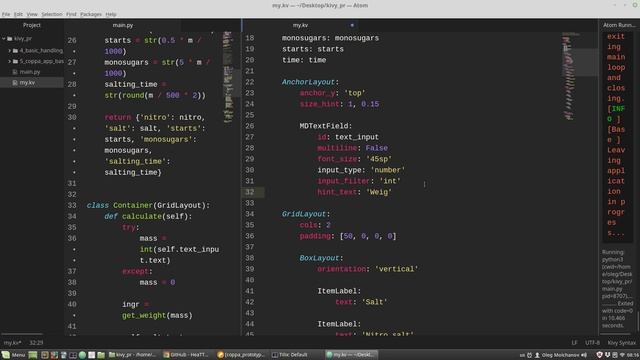Click text: 'Salt' line in my.kv

361,302
